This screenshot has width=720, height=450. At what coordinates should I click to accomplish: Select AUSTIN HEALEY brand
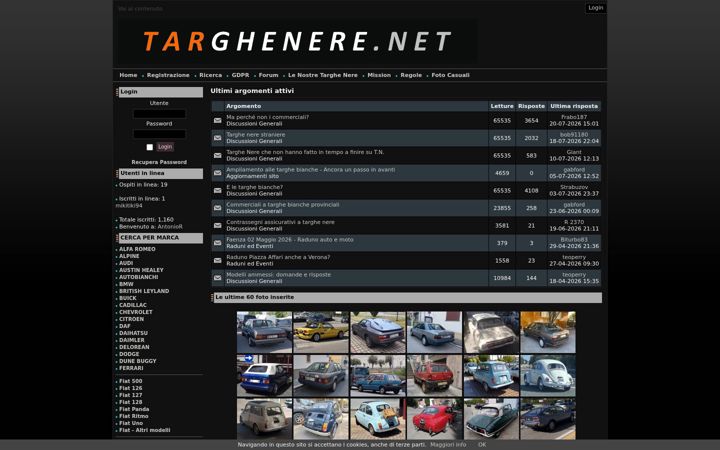coord(141,270)
